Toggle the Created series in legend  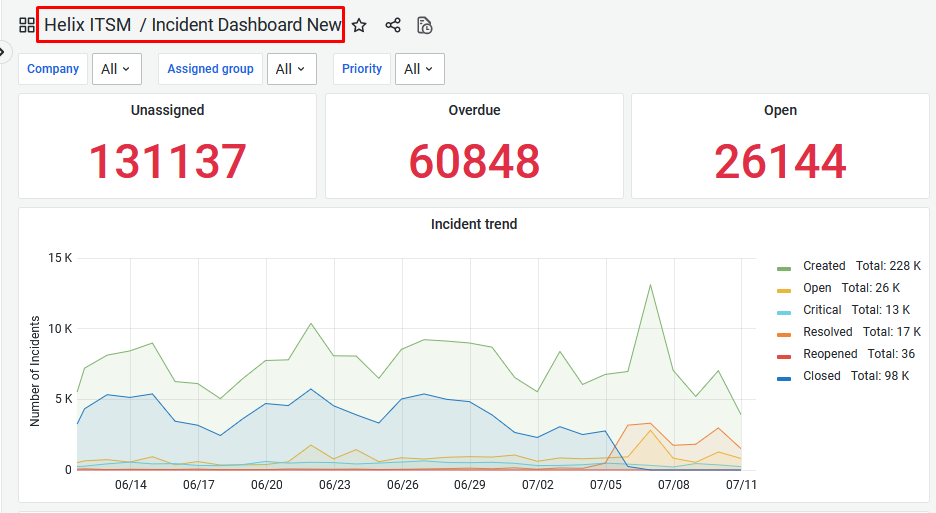pyautogui.click(x=824, y=266)
